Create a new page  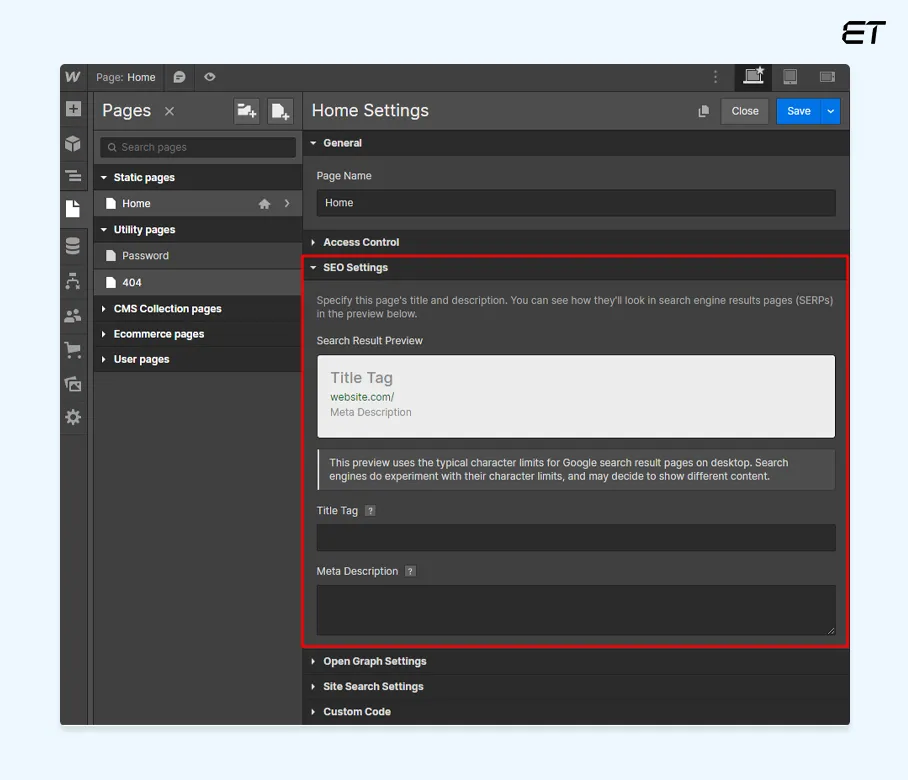point(280,111)
